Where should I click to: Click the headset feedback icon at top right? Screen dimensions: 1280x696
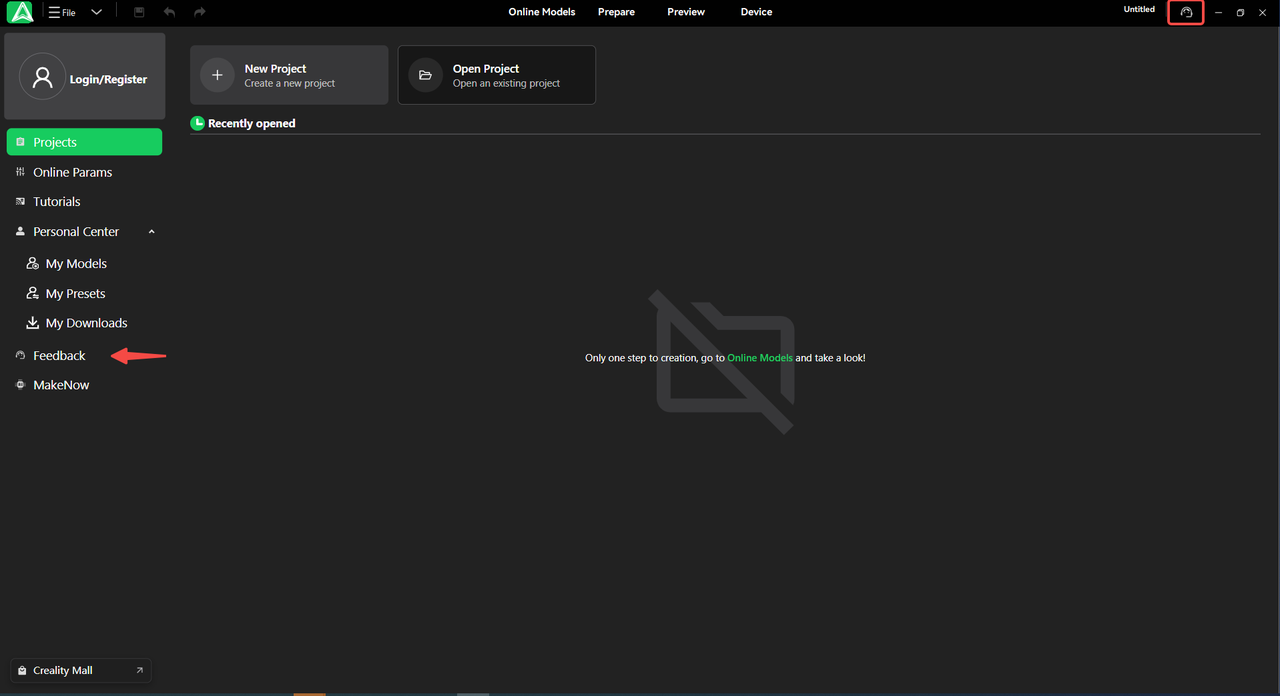click(x=1186, y=13)
